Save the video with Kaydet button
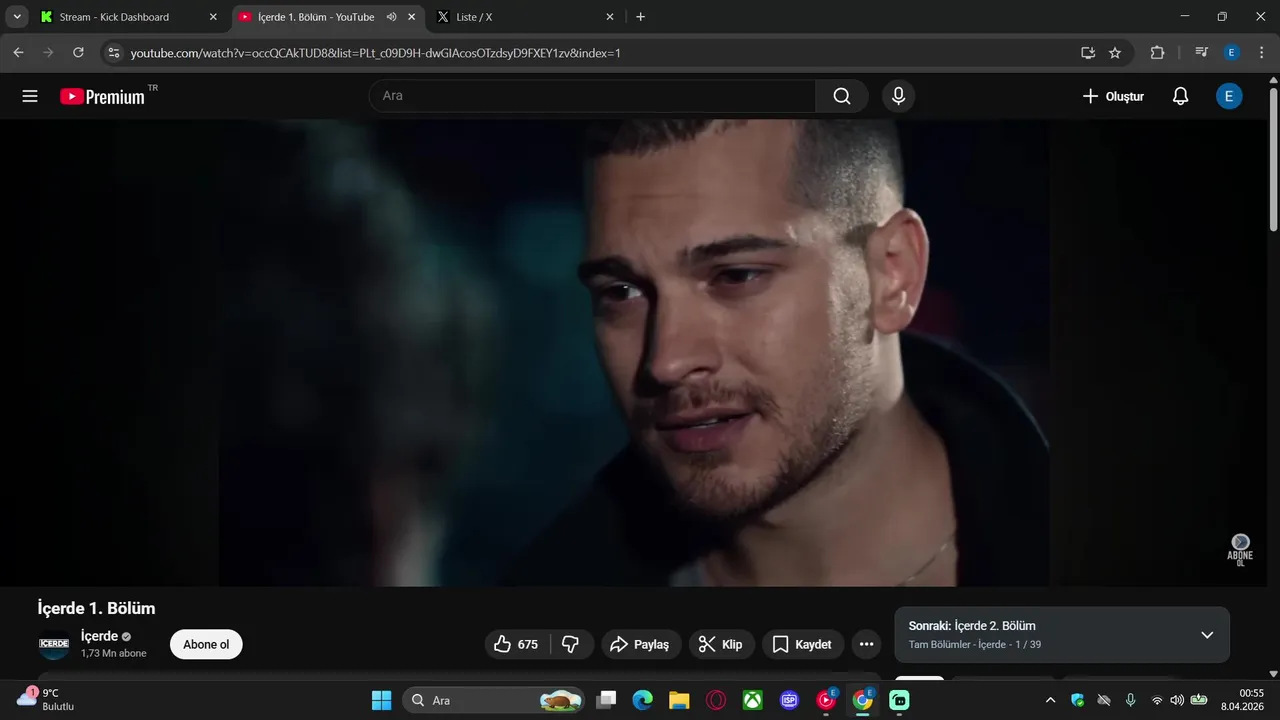The width and height of the screenshot is (1280, 720). point(803,644)
